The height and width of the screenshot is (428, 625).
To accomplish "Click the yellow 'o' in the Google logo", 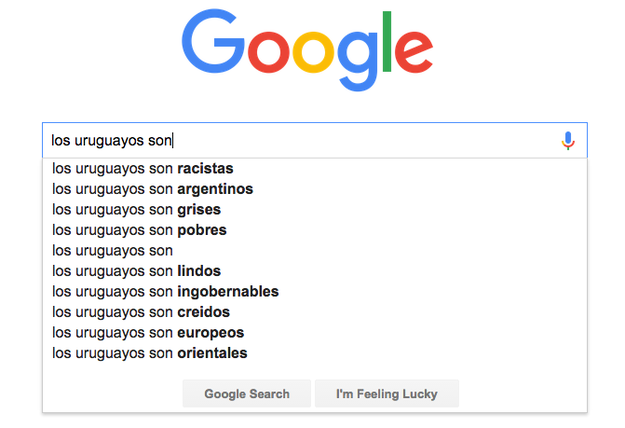I will [313, 52].
